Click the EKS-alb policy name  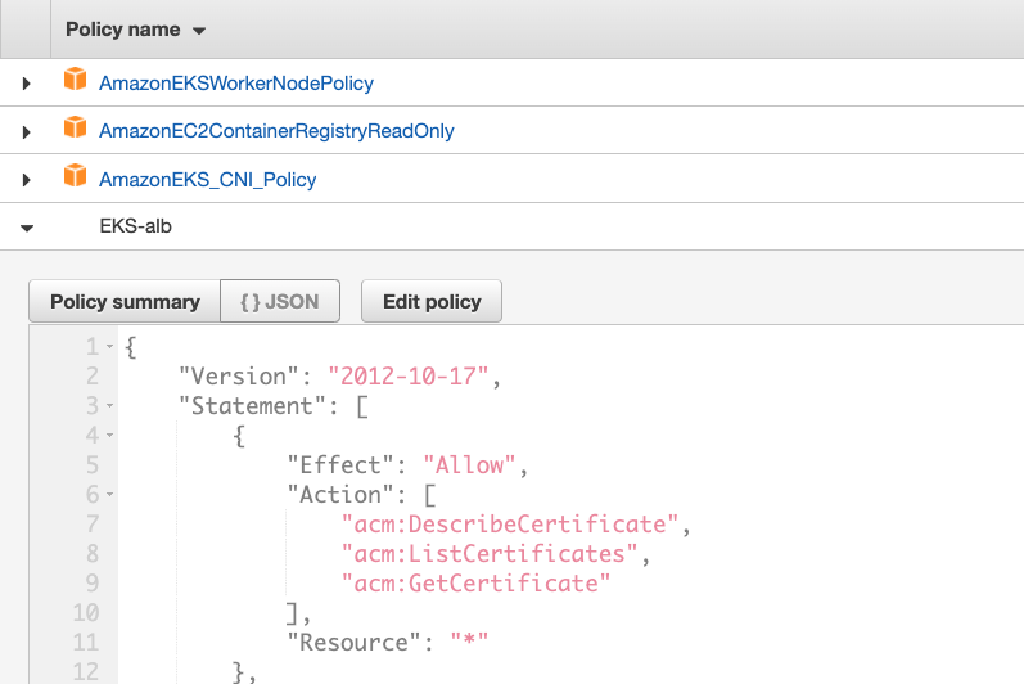[x=135, y=227]
